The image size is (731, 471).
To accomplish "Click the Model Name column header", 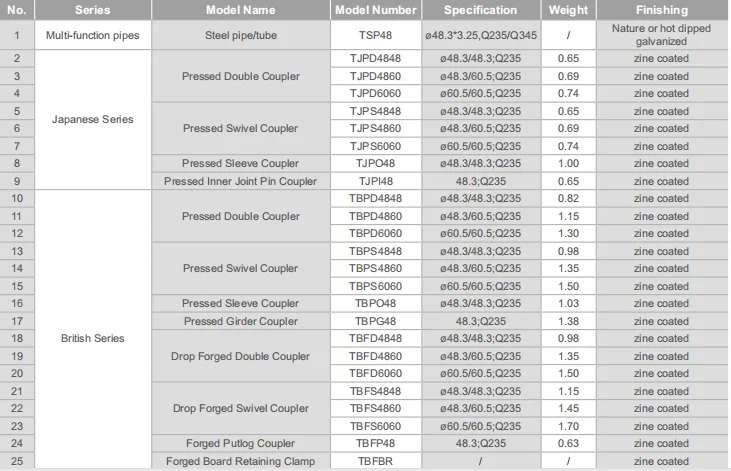I will click(240, 10).
